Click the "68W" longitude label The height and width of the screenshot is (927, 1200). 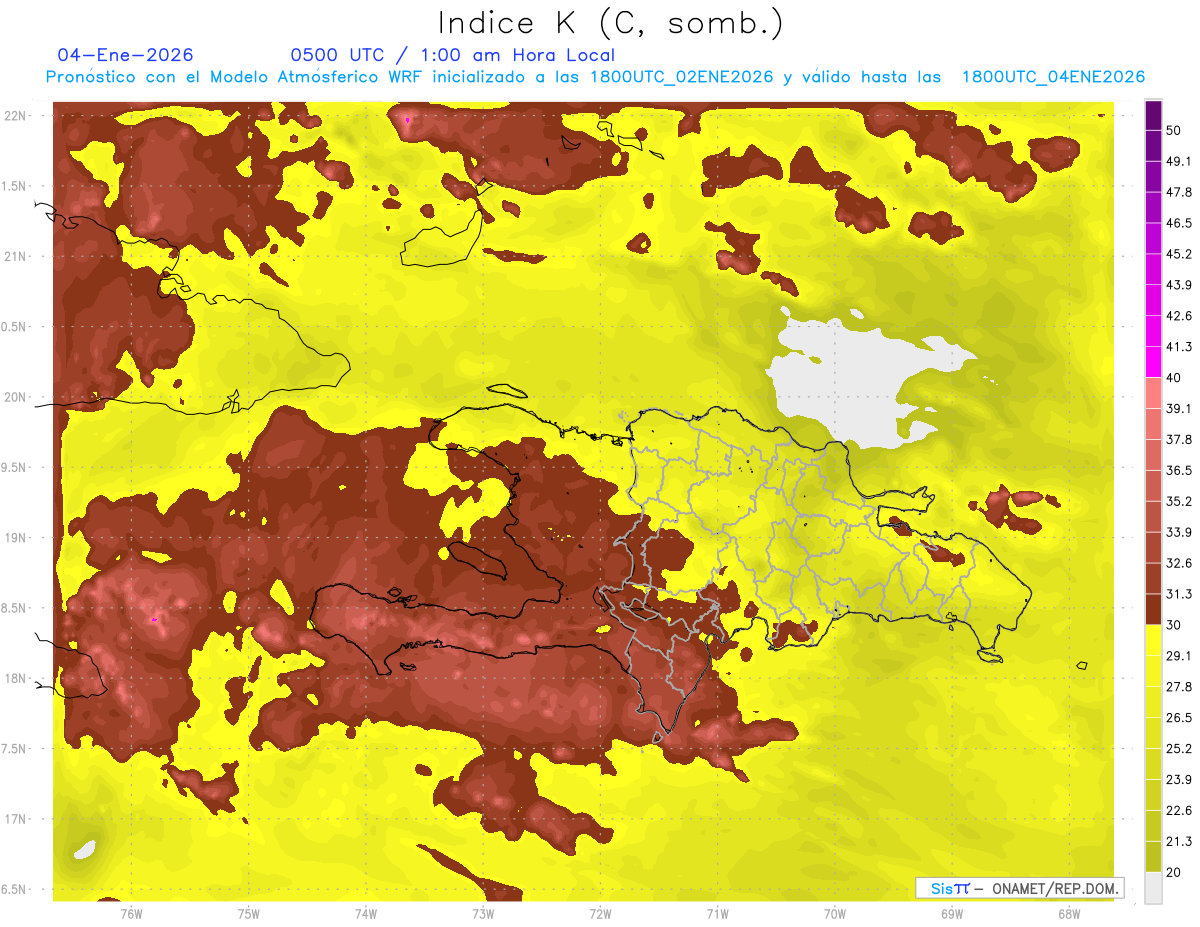(1068, 913)
